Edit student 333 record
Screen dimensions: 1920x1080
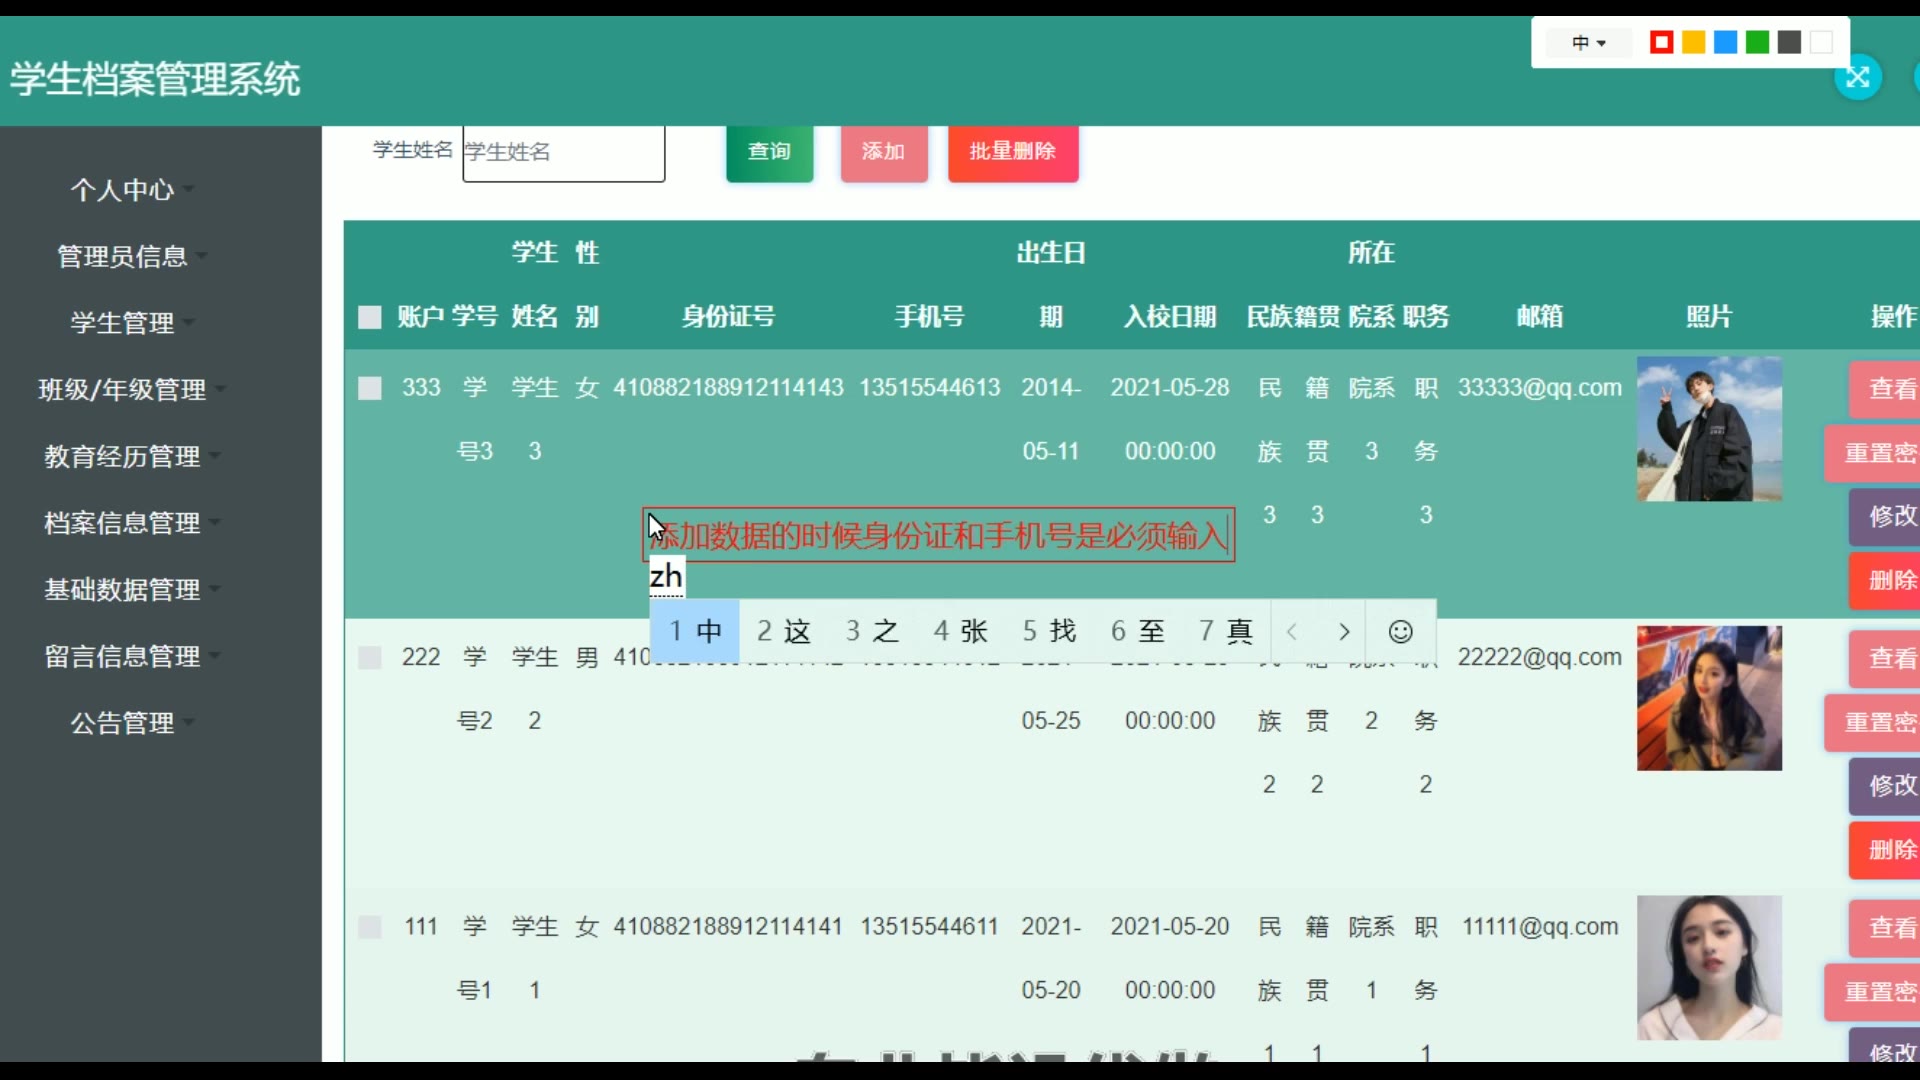(x=1886, y=516)
